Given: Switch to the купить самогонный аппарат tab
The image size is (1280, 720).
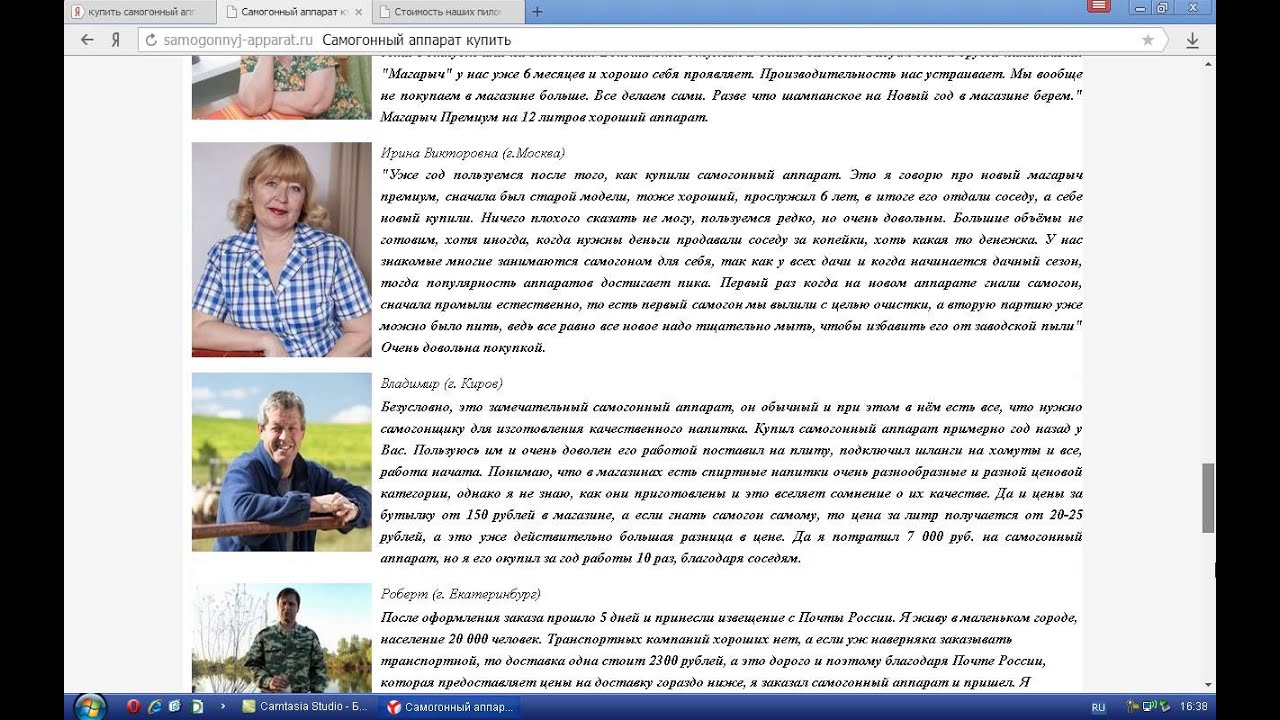Looking at the screenshot, I should coord(141,12).
